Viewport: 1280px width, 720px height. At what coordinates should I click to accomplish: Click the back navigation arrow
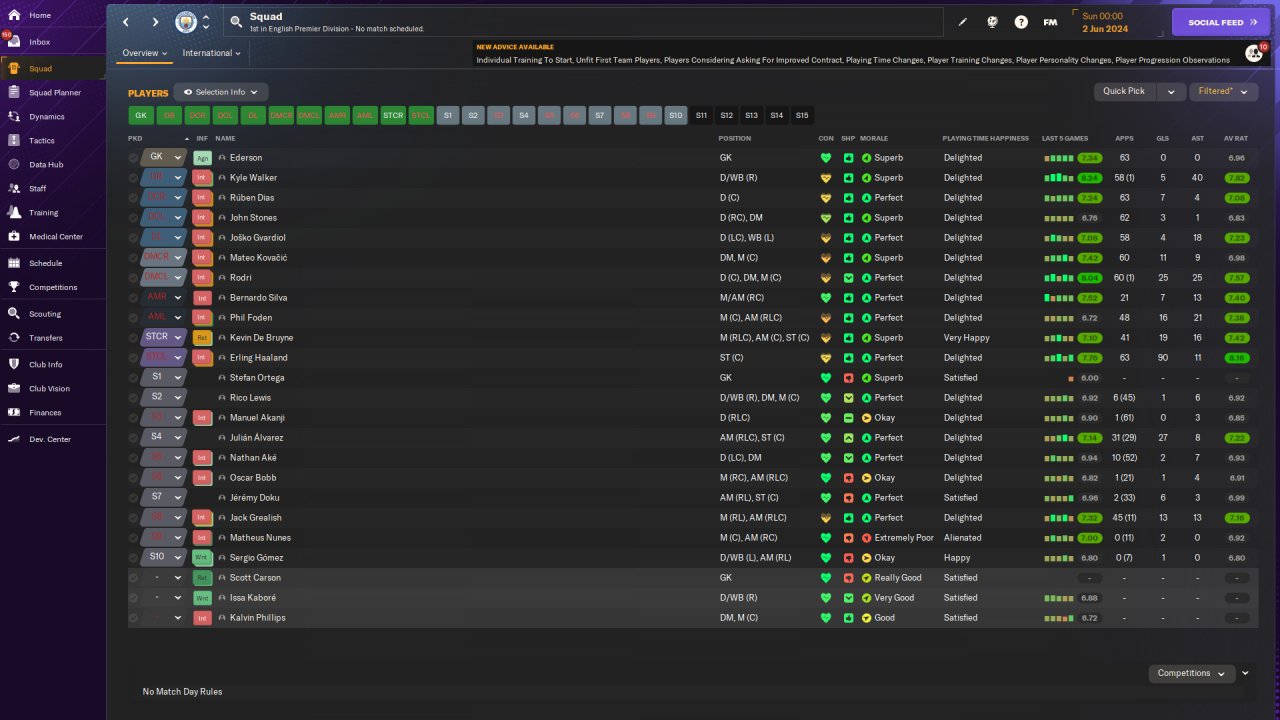(126, 22)
